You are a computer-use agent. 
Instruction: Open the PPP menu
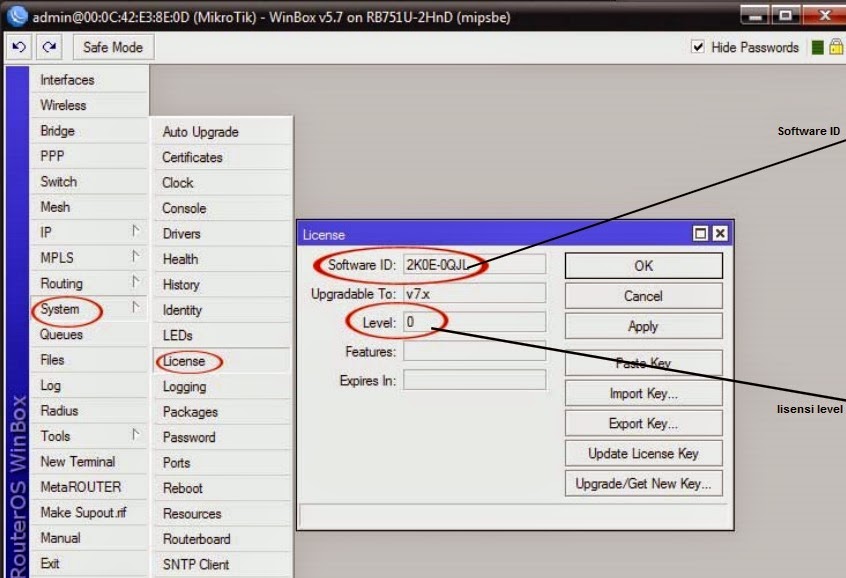coord(89,156)
